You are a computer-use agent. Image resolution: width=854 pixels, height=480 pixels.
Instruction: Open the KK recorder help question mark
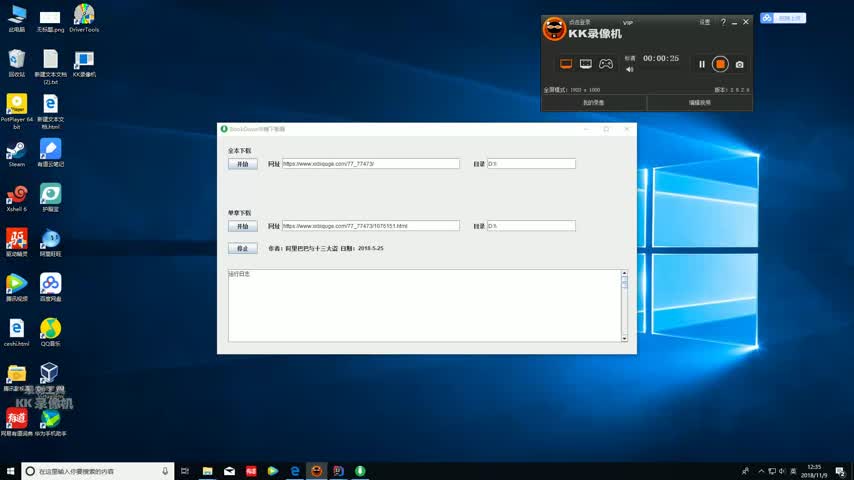pyautogui.click(x=723, y=22)
